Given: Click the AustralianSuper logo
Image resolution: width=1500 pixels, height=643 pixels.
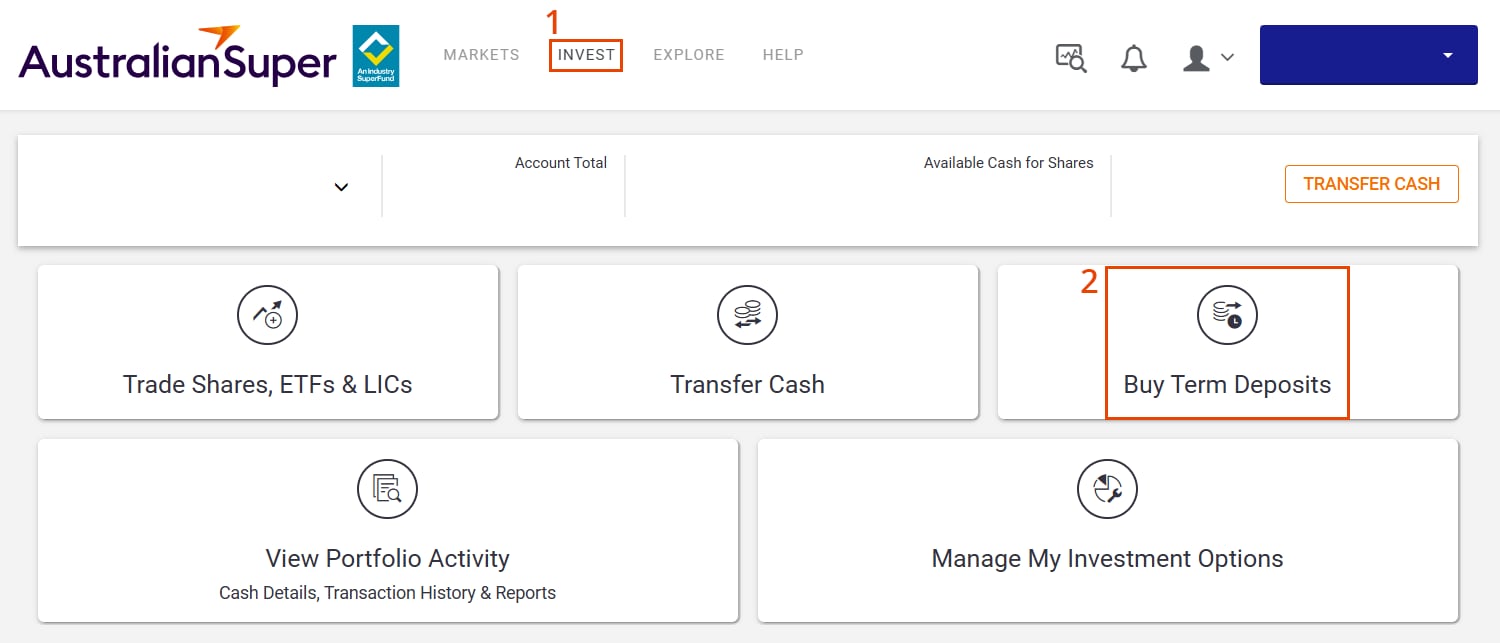Looking at the screenshot, I should pyautogui.click(x=178, y=57).
